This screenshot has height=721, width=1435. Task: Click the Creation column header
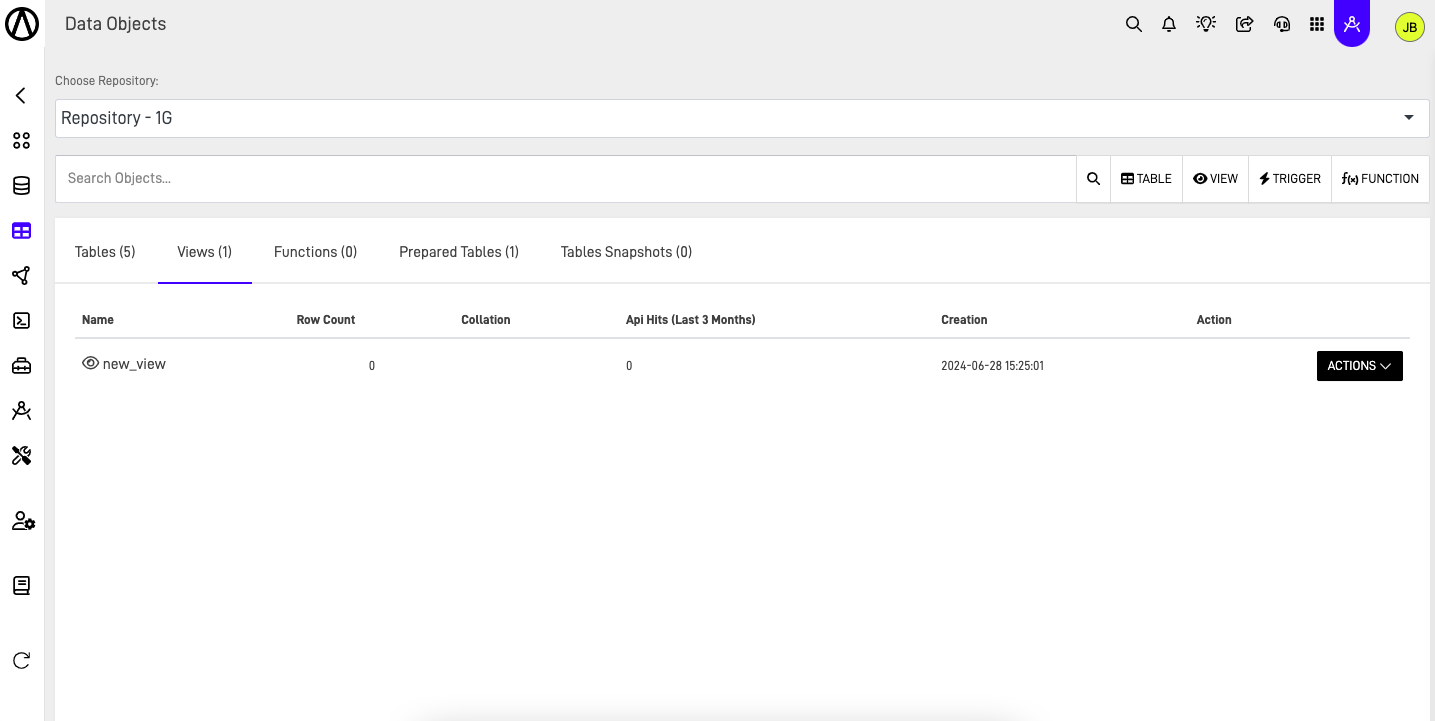pyautogui.click(x=964, y=320)
